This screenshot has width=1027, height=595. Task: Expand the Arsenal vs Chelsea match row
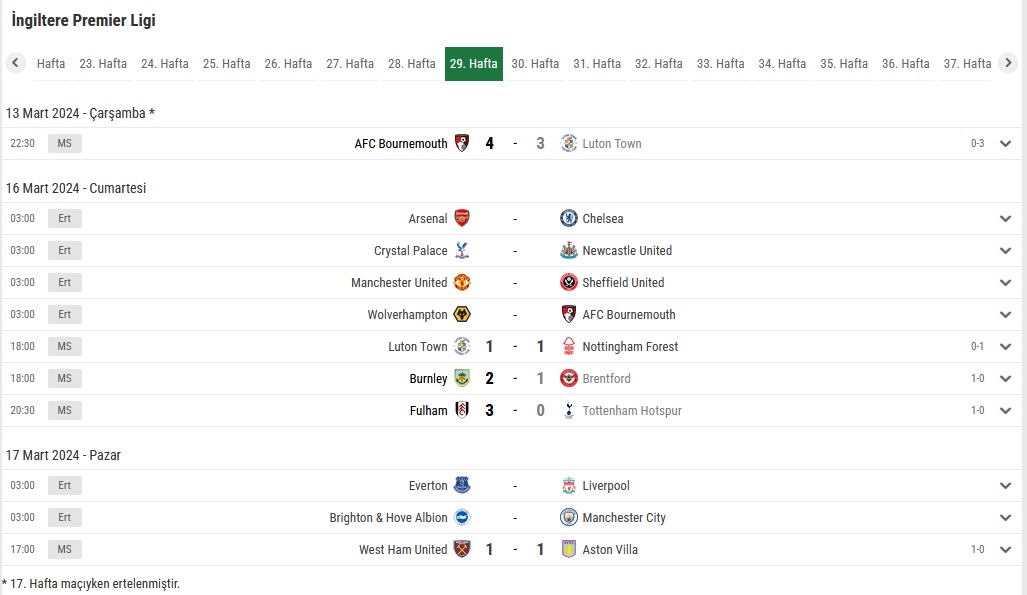click(x=1005, y=218)
